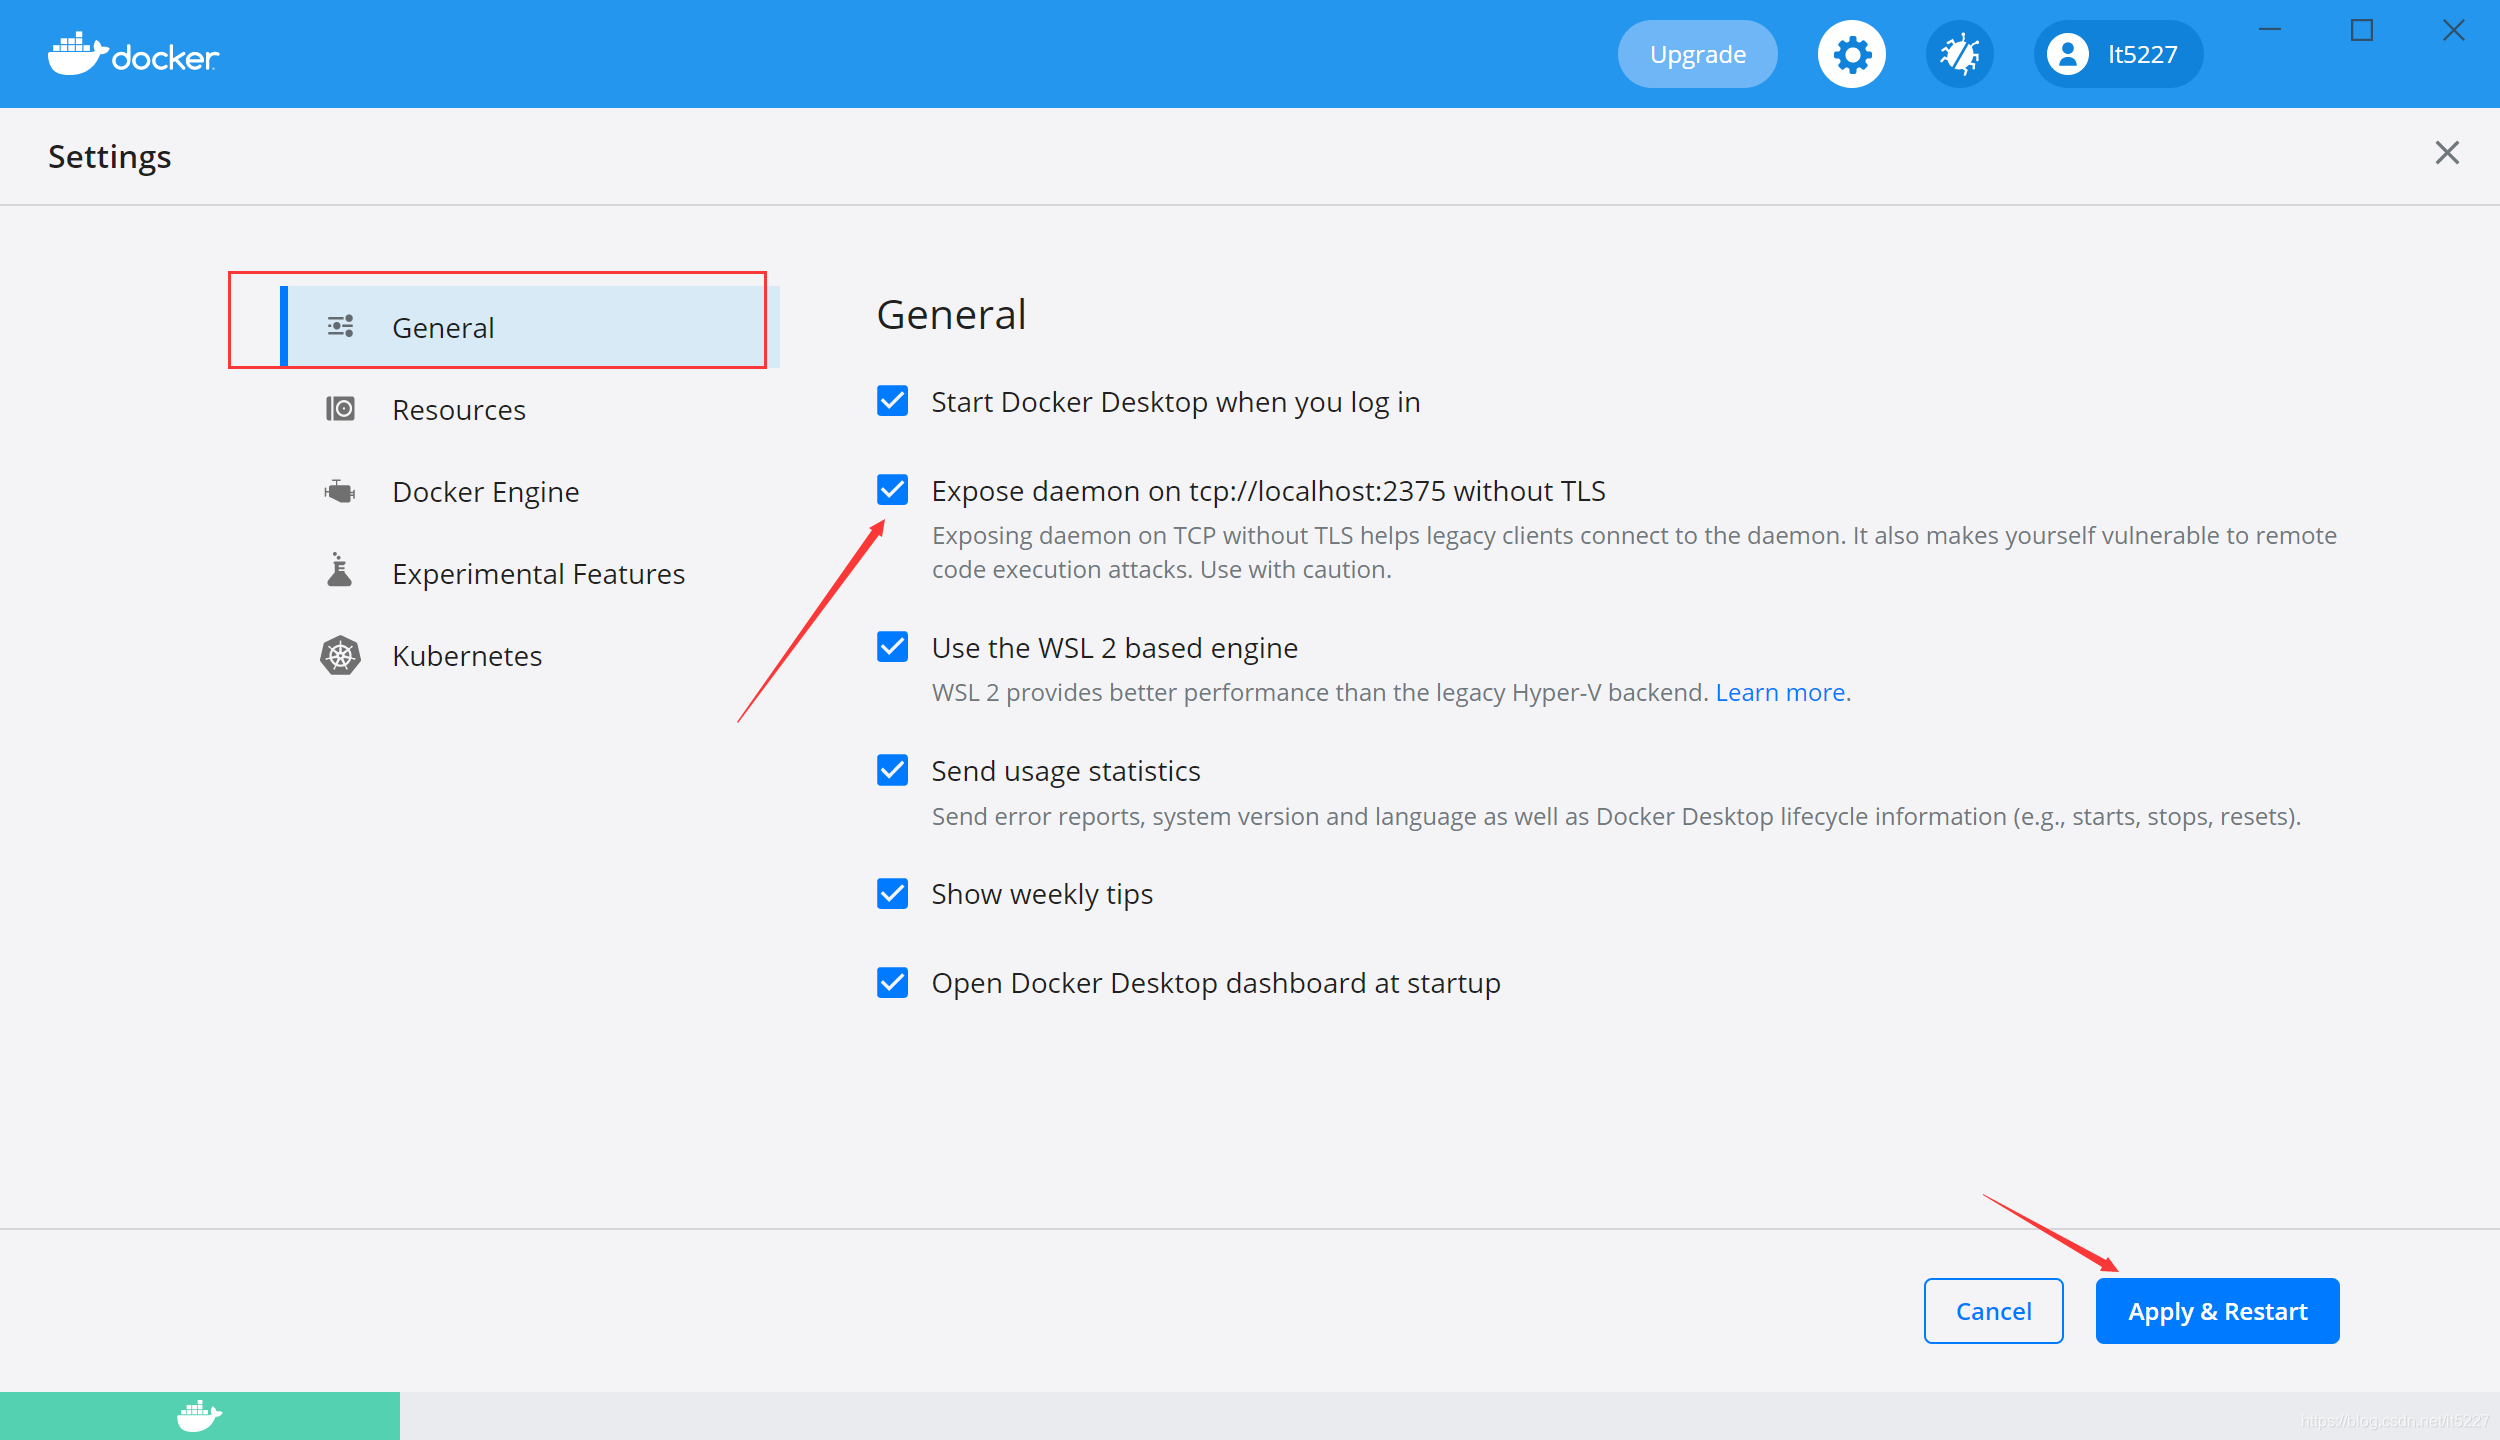The width and height of the screenshot is (2500, 1440).
Task: Toggle Show weekly tips checkbox
Action: (x=892, y=893)
